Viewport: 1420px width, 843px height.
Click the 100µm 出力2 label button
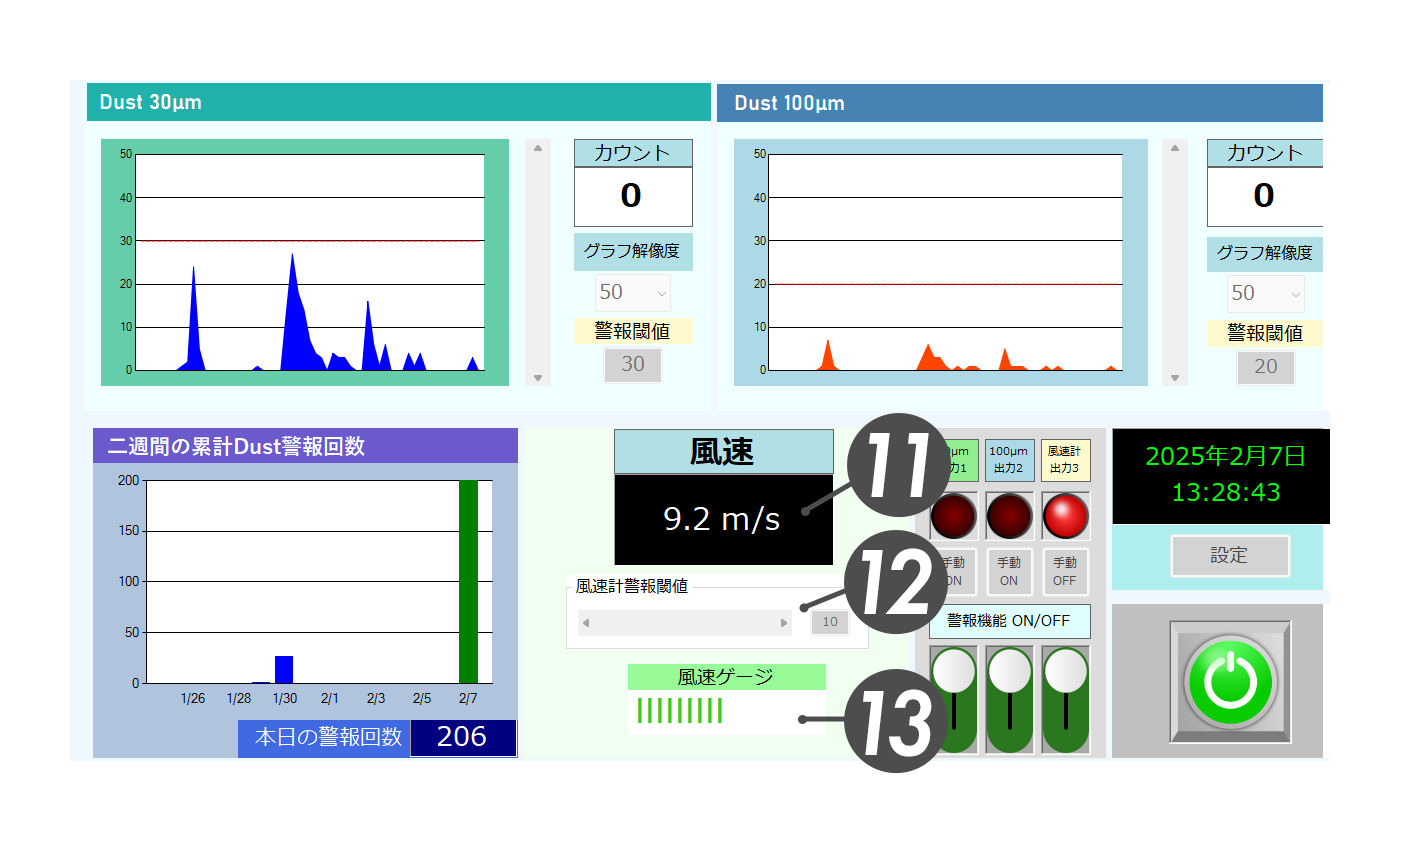tap(1009, 460)
